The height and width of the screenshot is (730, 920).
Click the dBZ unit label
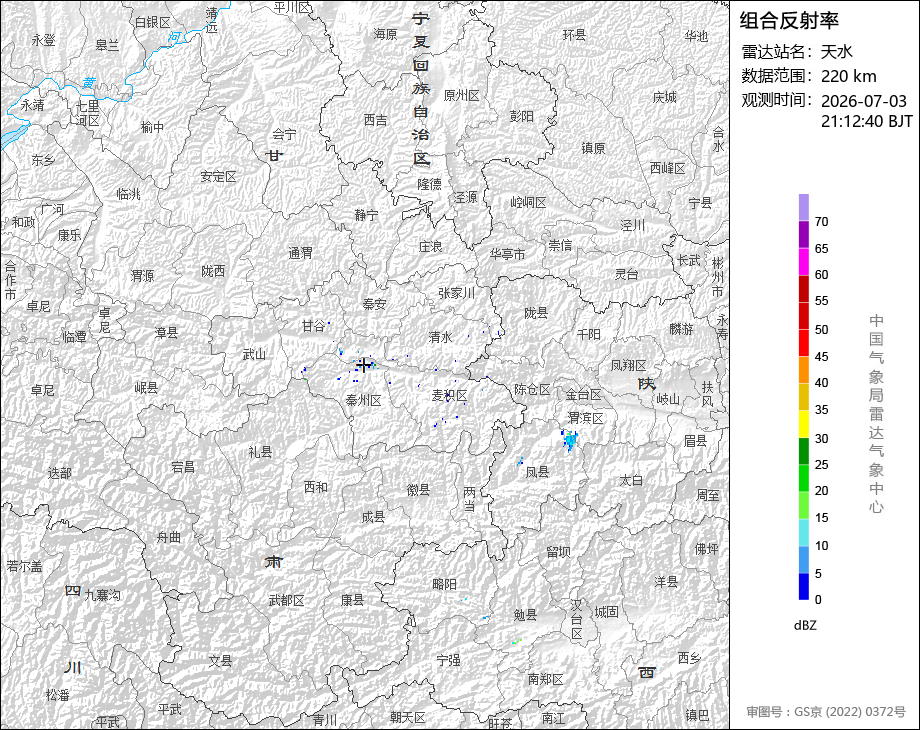click(805, 625)
